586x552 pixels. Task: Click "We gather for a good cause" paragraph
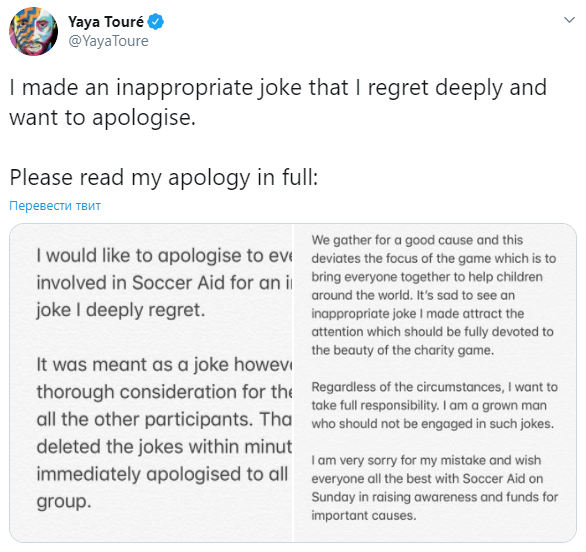[x=434, y=295]
